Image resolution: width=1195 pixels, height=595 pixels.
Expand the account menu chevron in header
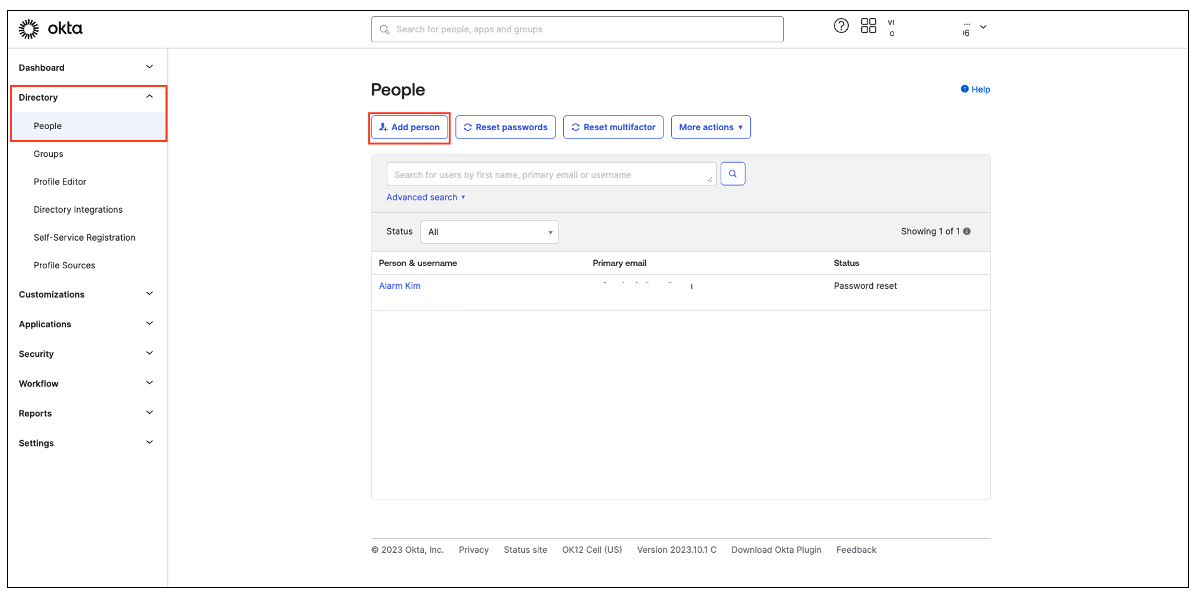point(983,27)
